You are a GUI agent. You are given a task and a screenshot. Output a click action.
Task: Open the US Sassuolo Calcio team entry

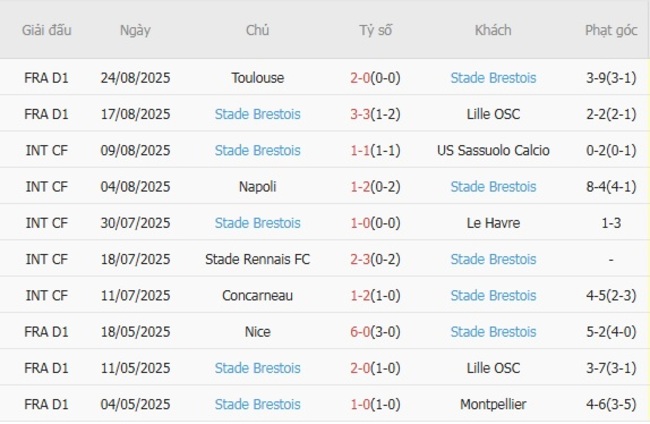click(493, 151)
